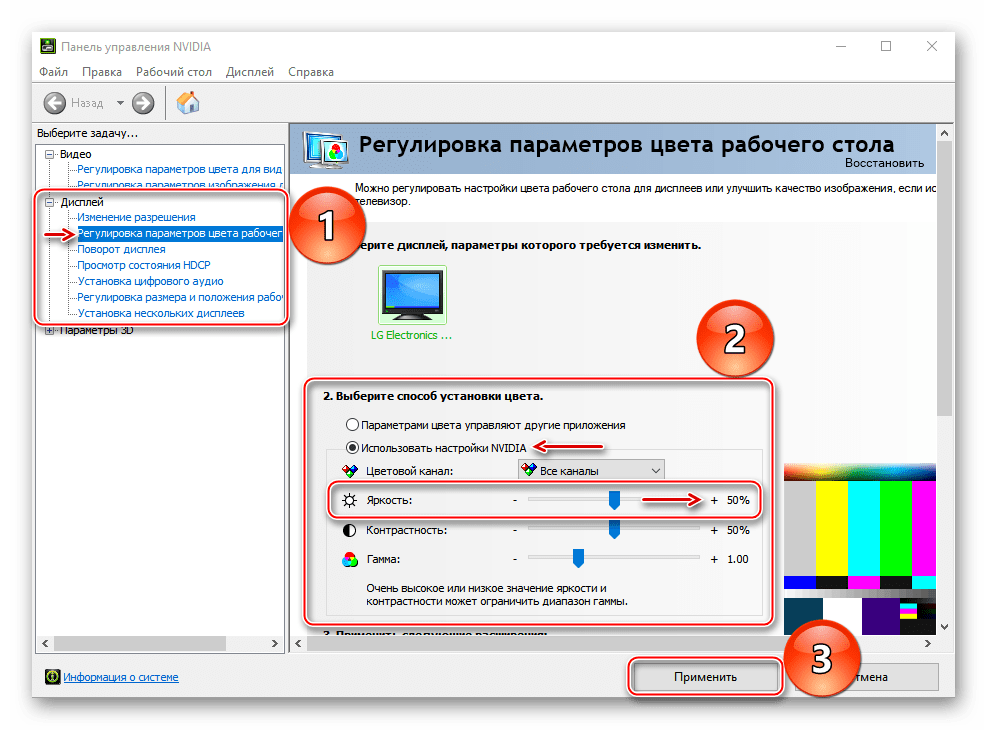Click the brightness sun icon
This screenshot has height=730, width=987.
pos(349,500)
